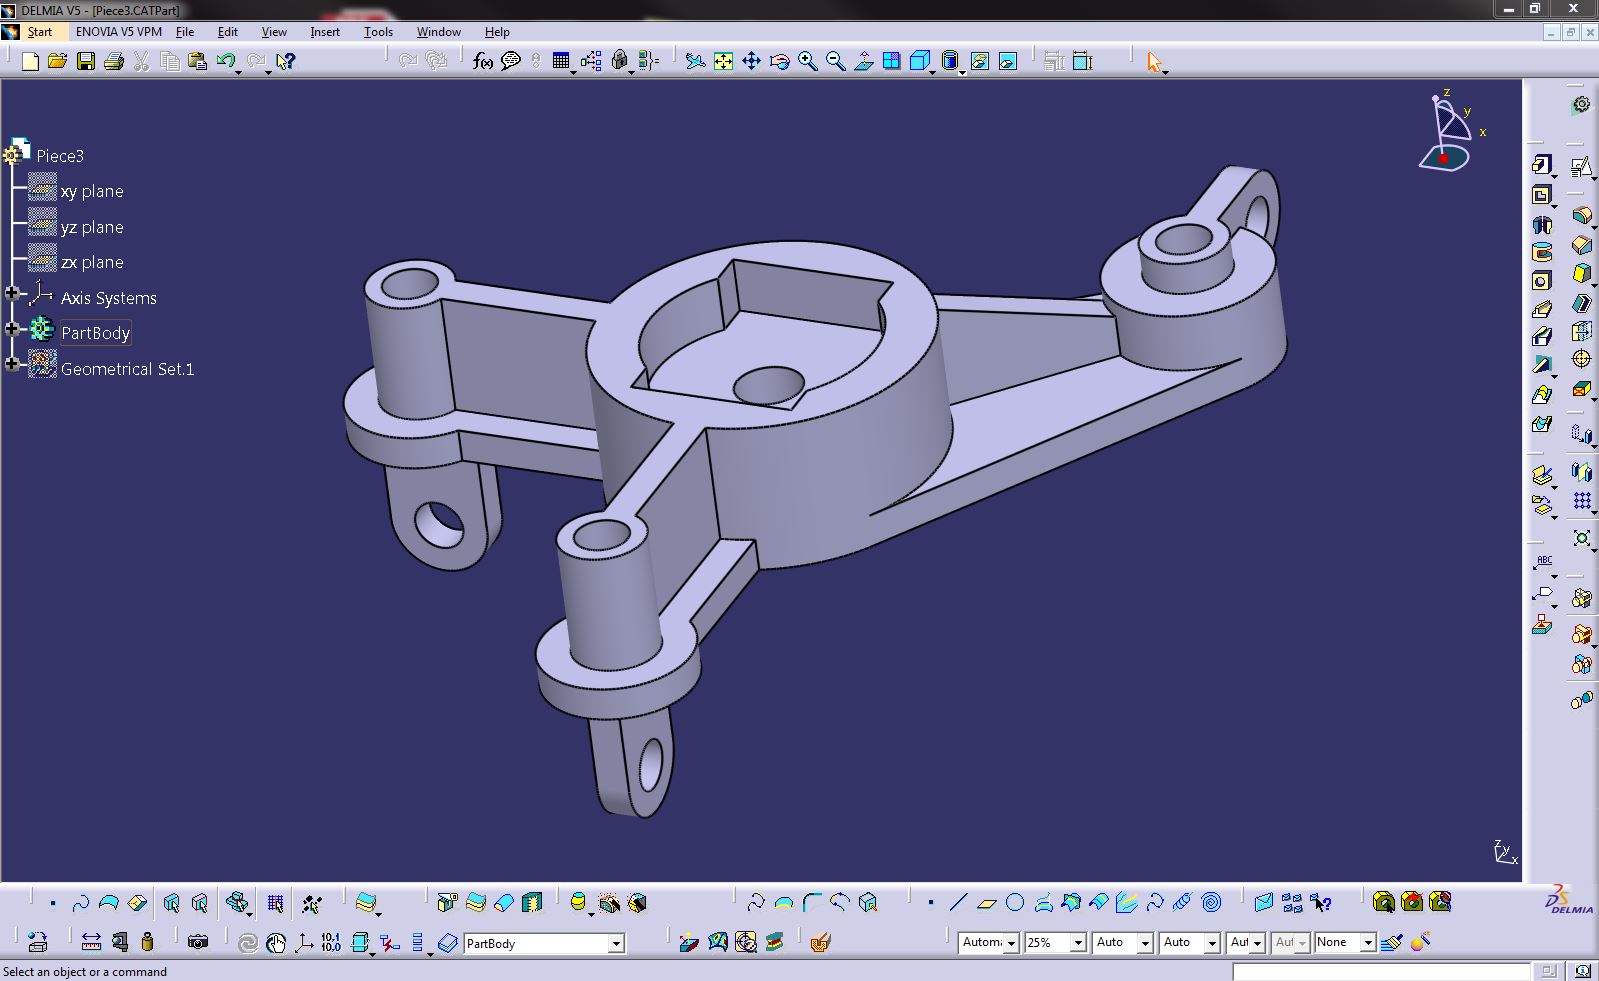Click the Zoom Out magnifier
This screenshot has width=1599, height=981.
tap(836, 62)
